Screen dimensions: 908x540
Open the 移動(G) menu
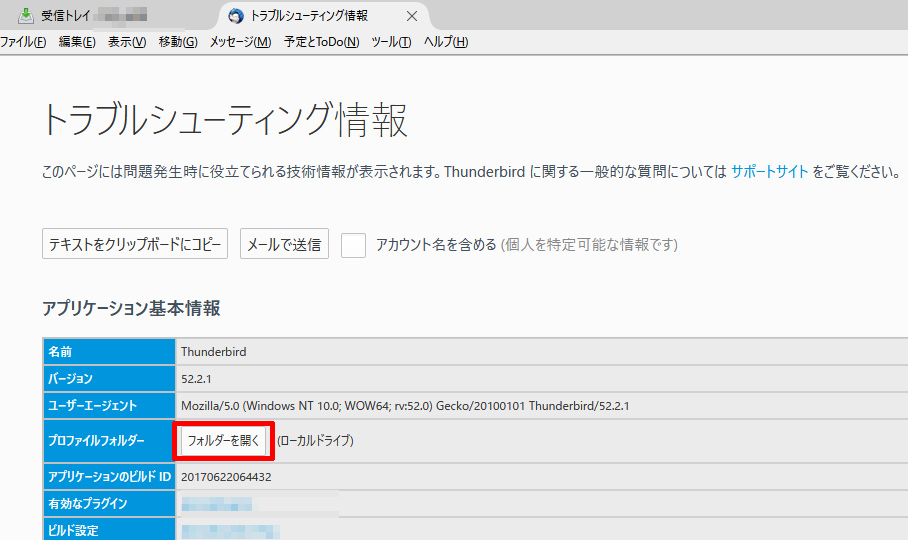coord(178,42)
